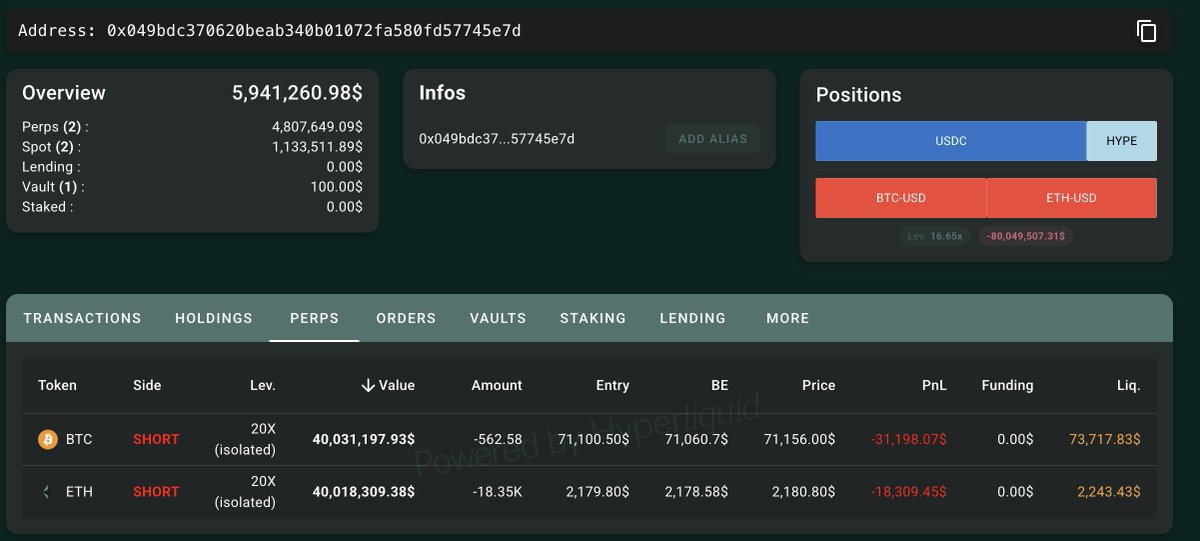Screen dimensions: 1200x541
Task: Copy the wallet address with the copy icon
Action: coord(1146,31)
